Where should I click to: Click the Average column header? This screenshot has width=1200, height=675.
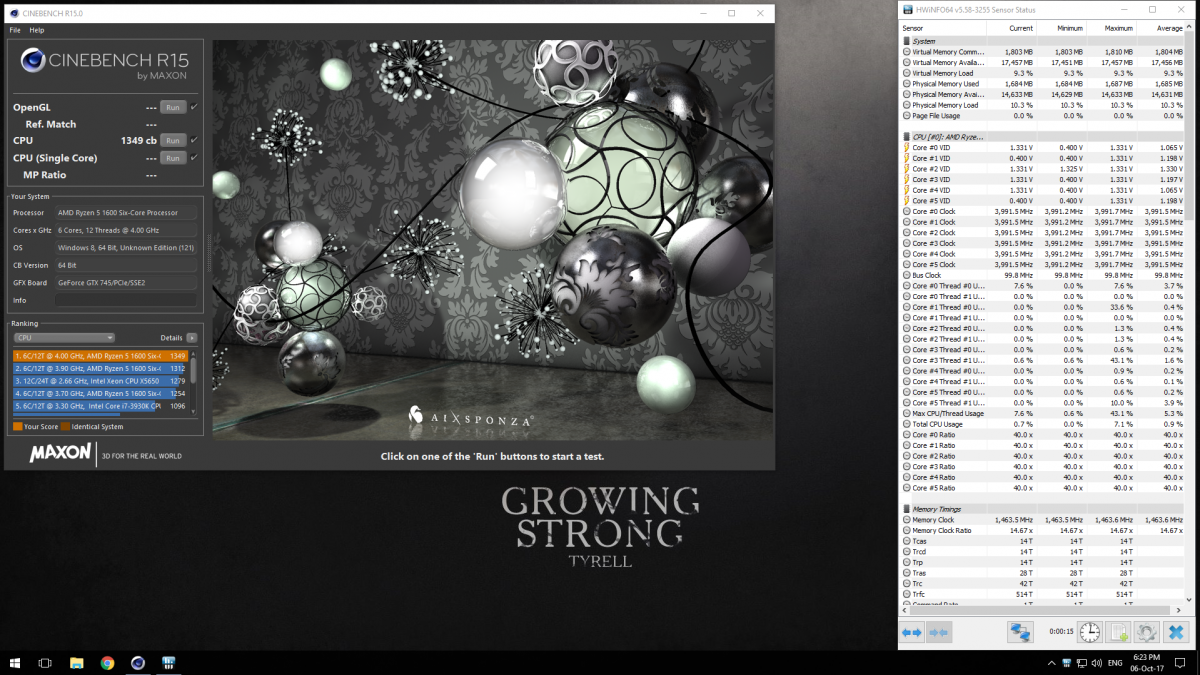tap(1162, 28)
